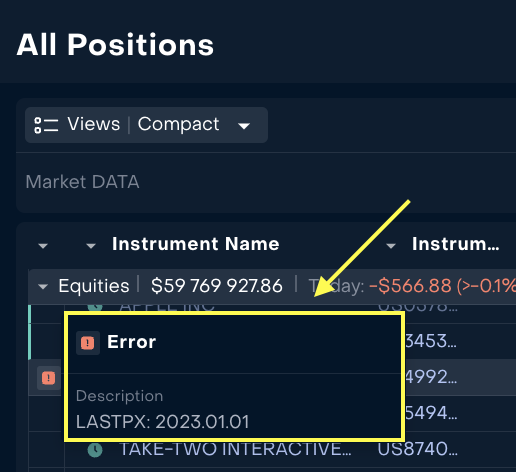The image size is (516, 472).
Task: Click the Views label
Action: (94, 124)
